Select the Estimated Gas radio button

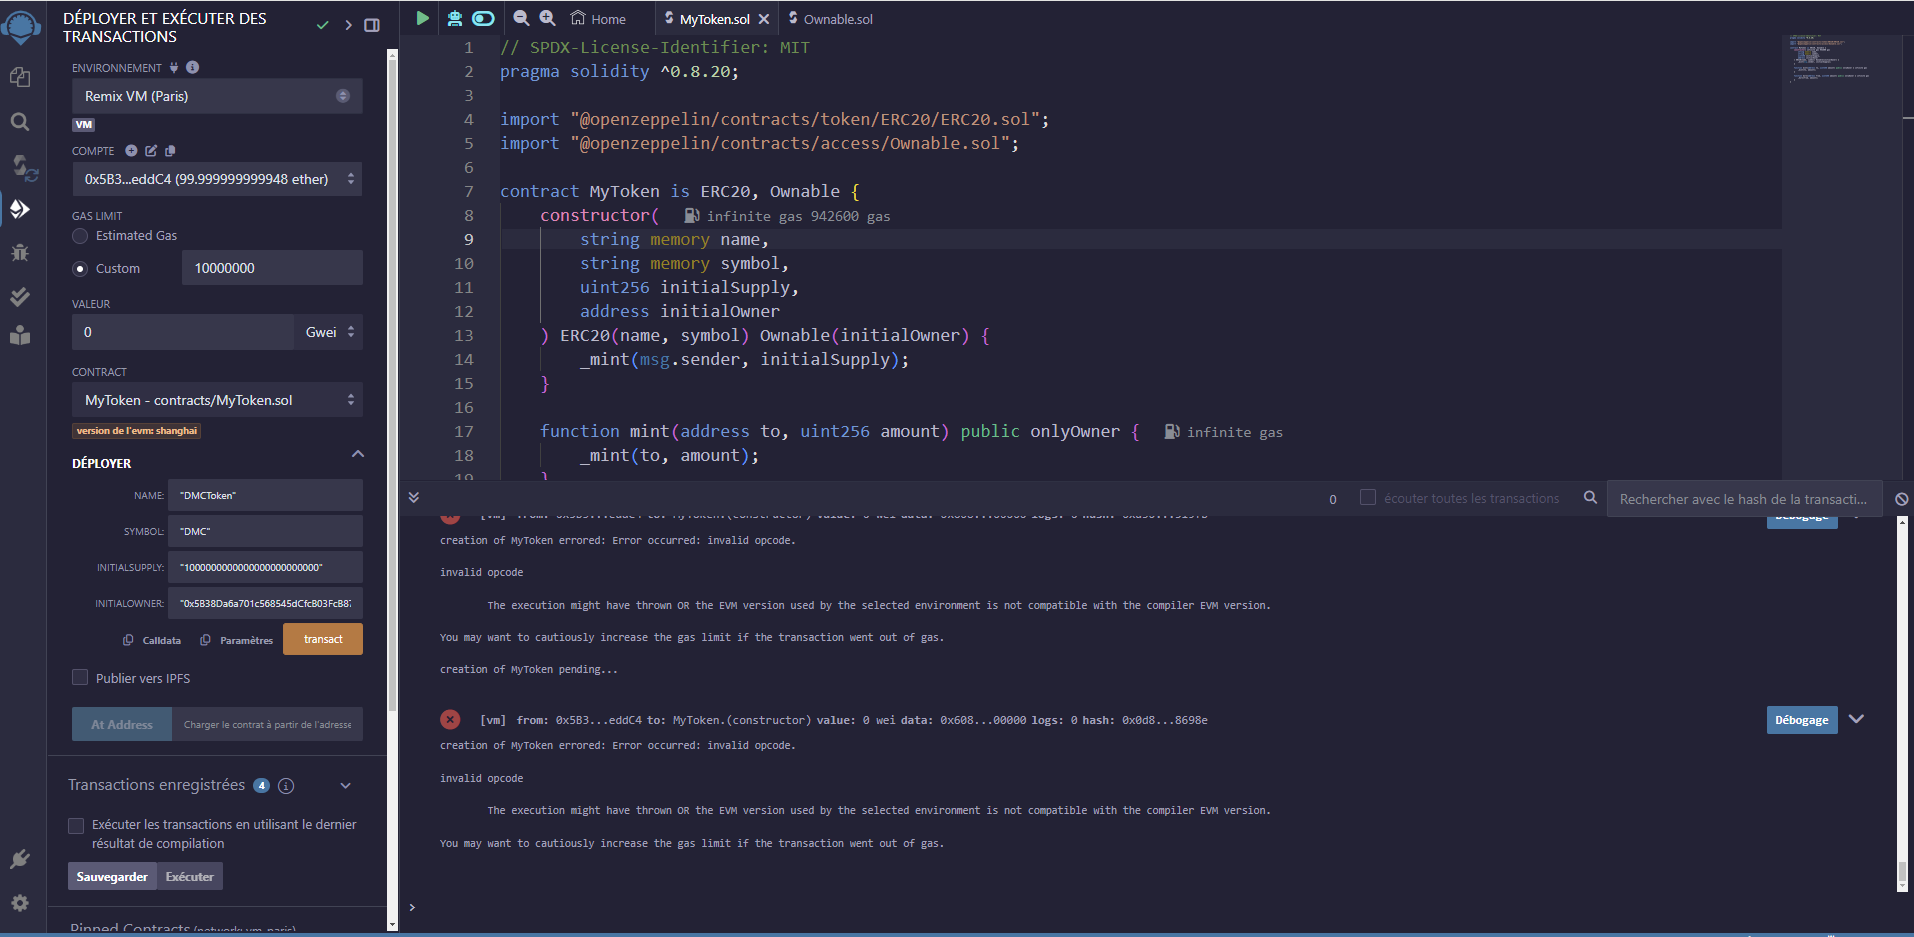pyautogui.click(x=80, y=236)
